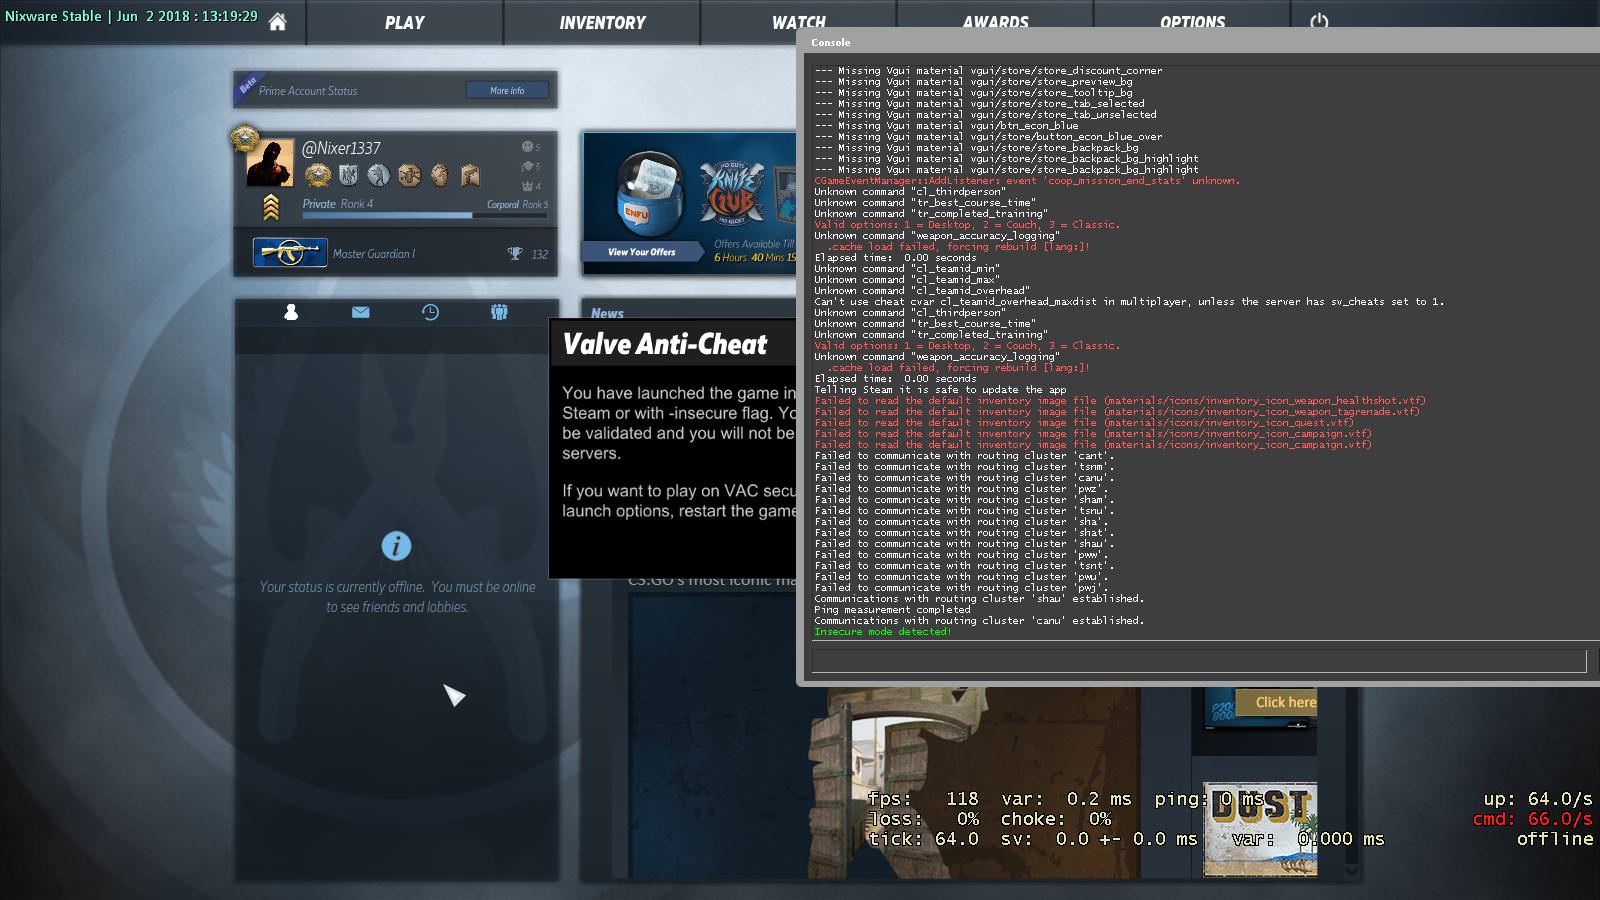
Task: Focus the console command input field
Action: coord(1198,660)
